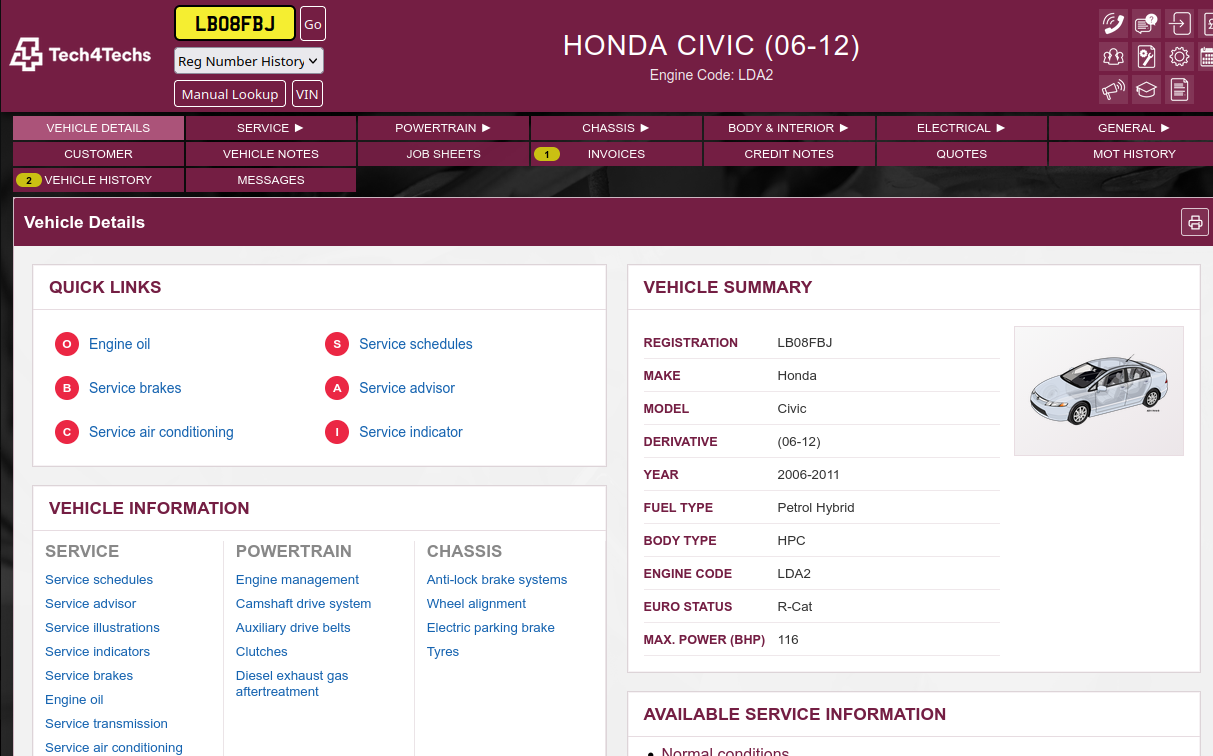
Task: Click the LB08FBJ registration plate field
Action: [x=235, y=24]
